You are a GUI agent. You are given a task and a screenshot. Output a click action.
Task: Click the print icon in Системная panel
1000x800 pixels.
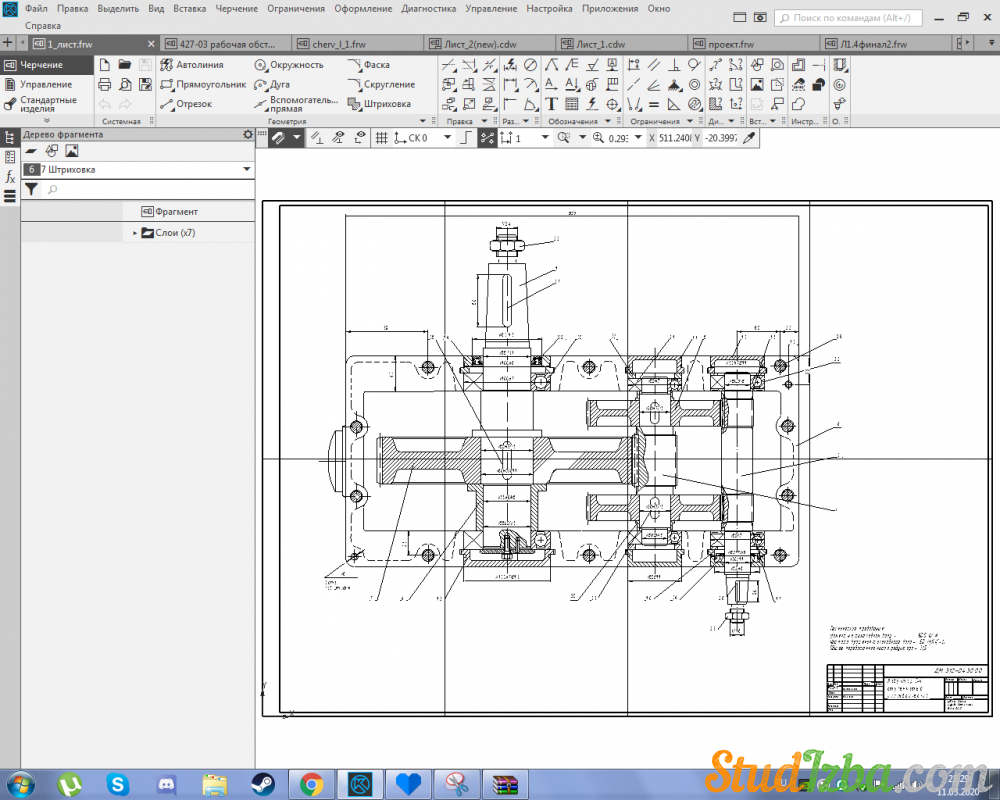104,85
